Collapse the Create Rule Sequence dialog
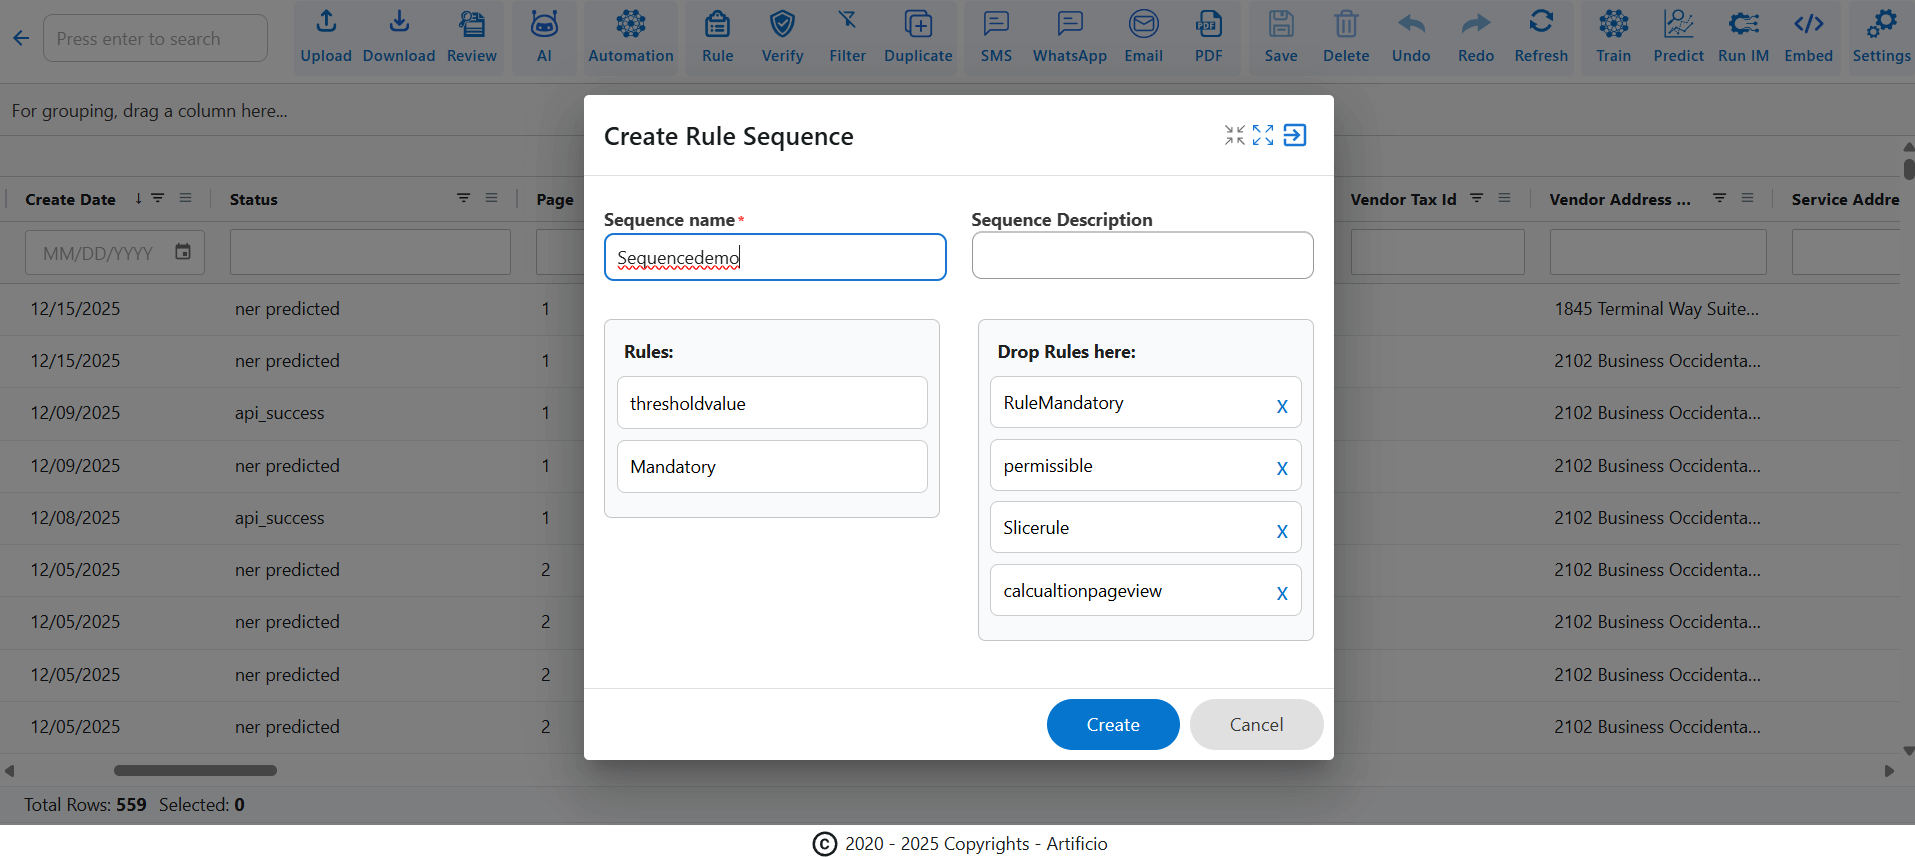Image resolution: width=1915 pixels, height=857 pixels. (x=1235, y=135)
